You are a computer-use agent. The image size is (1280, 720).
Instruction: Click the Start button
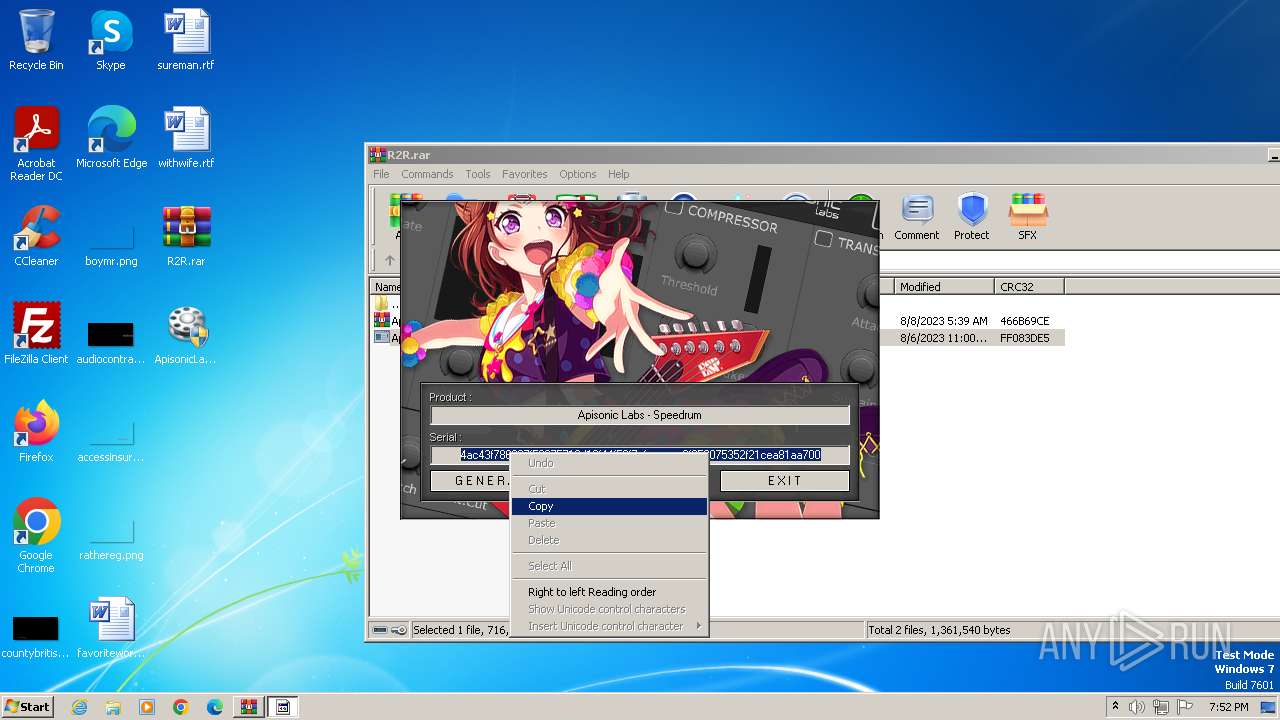click(27, 707)
